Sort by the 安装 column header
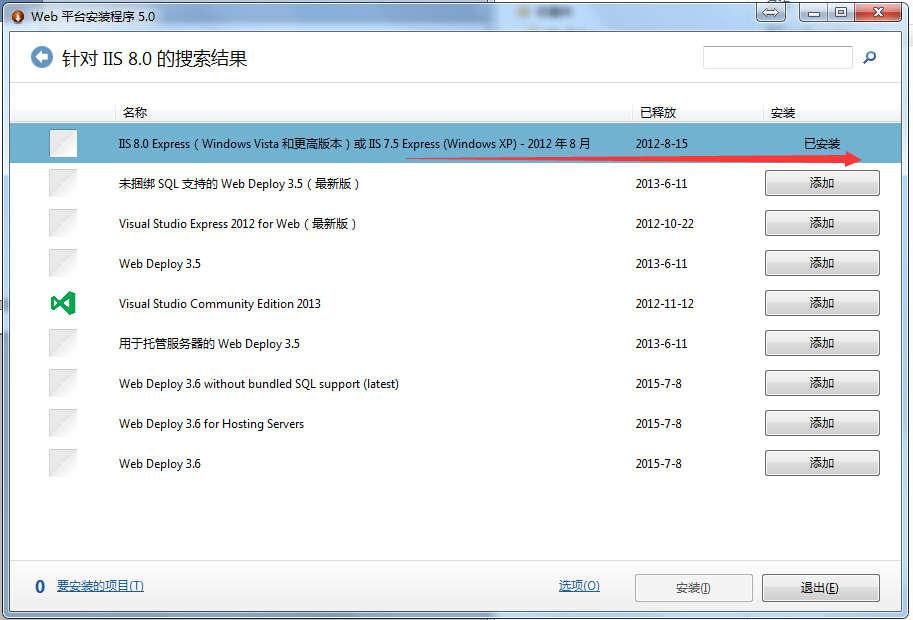The image size is (913, 620). tap(783, 112)
